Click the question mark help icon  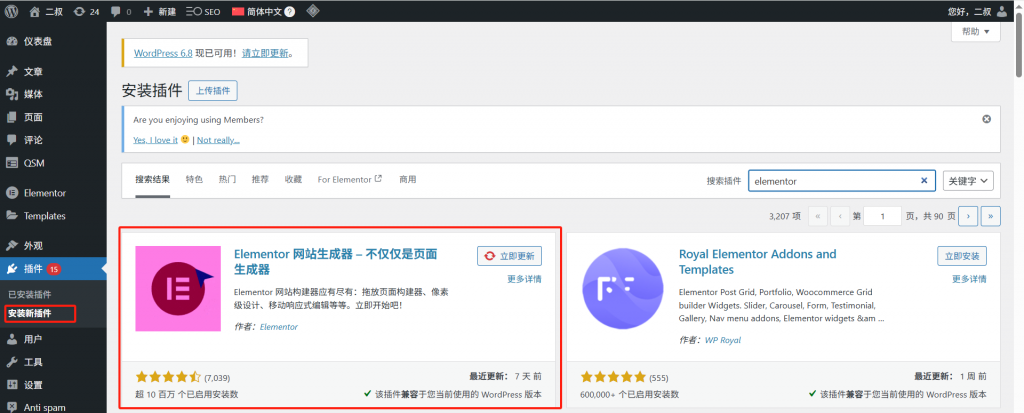290,11
